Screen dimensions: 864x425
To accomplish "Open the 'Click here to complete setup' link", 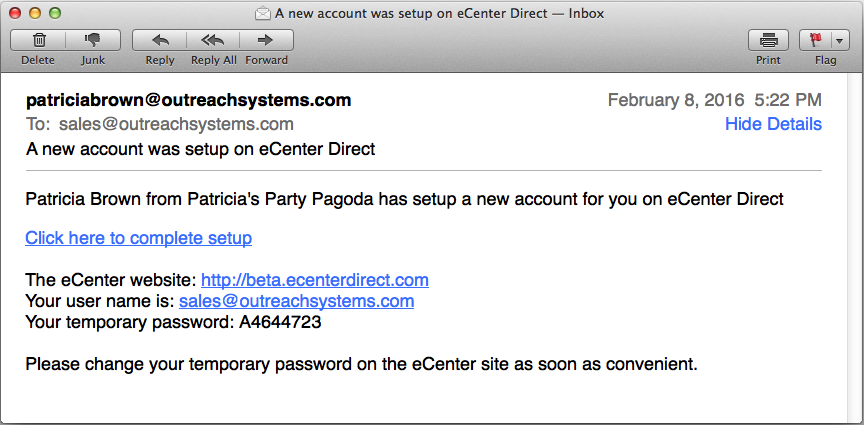I will [139, 238].
